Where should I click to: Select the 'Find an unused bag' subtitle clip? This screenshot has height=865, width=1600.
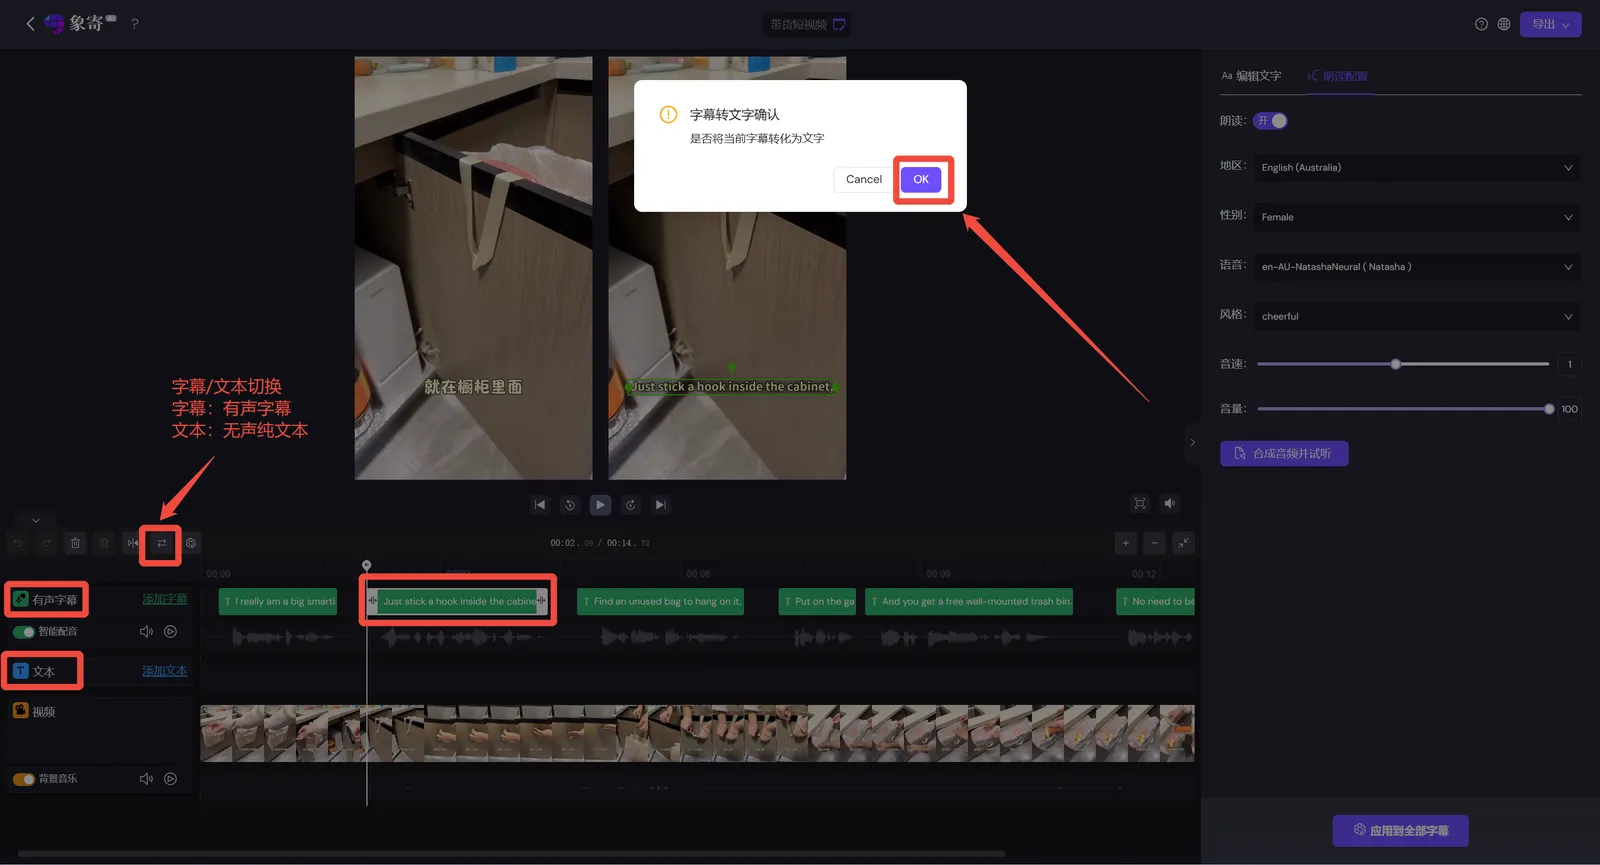pyautogui.click(x=661, y=601)
